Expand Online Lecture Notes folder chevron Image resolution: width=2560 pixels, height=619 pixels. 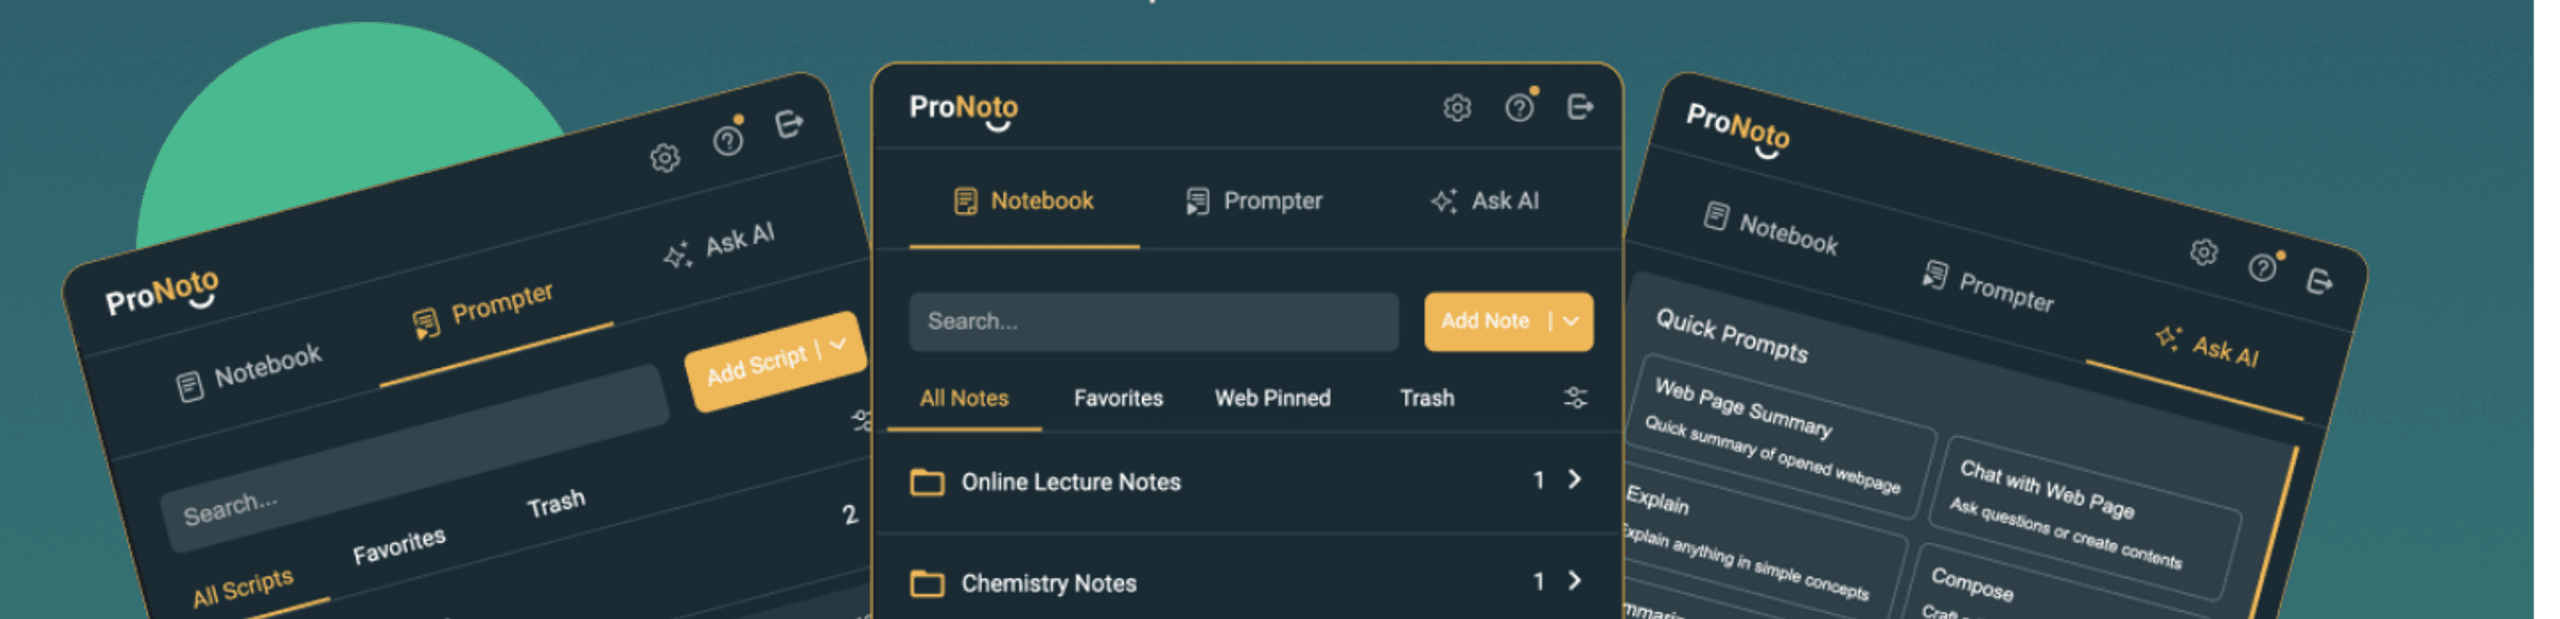click(x=1575, y=480)
